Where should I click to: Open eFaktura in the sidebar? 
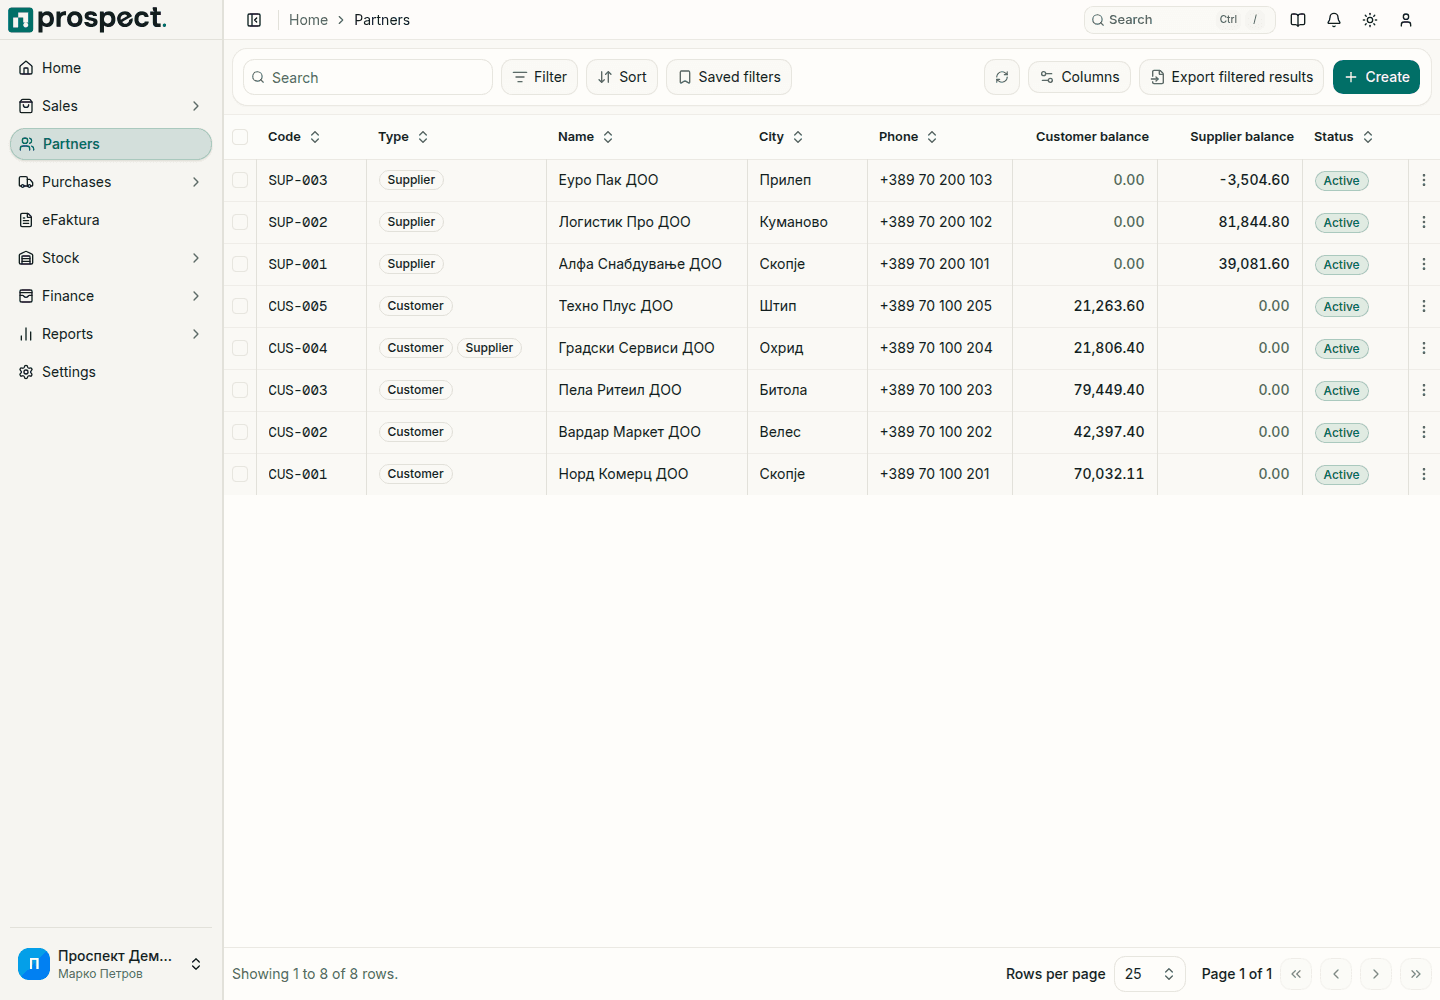pos(111,220)
